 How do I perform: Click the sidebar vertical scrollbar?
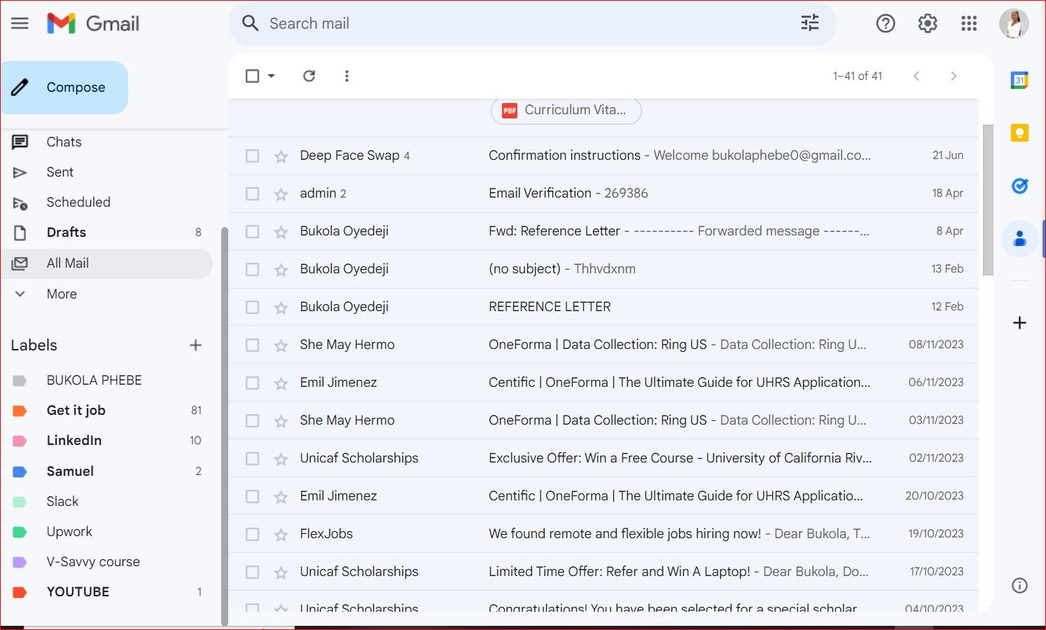[x=224, y=427]
